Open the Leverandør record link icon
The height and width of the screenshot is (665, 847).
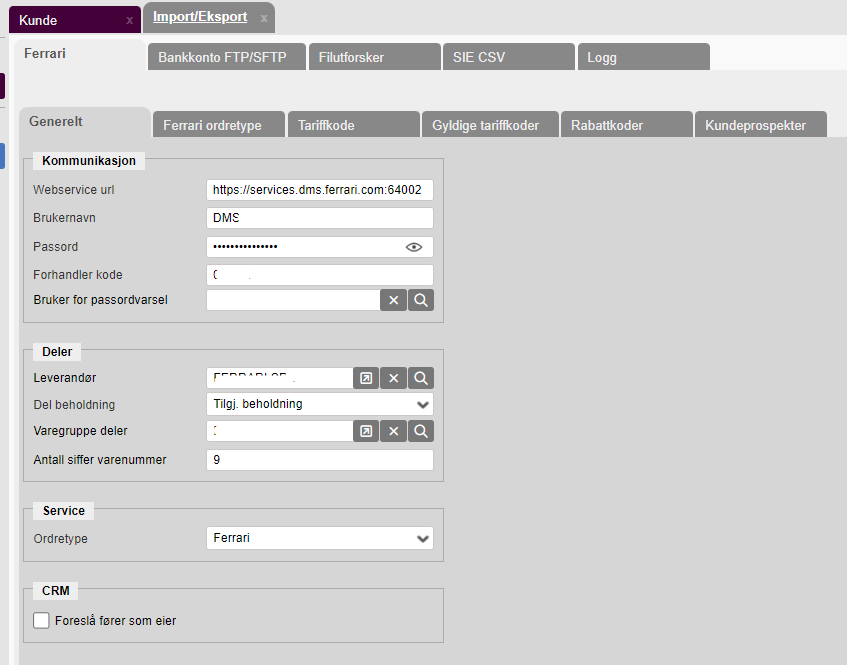click(x=366, y=378)
